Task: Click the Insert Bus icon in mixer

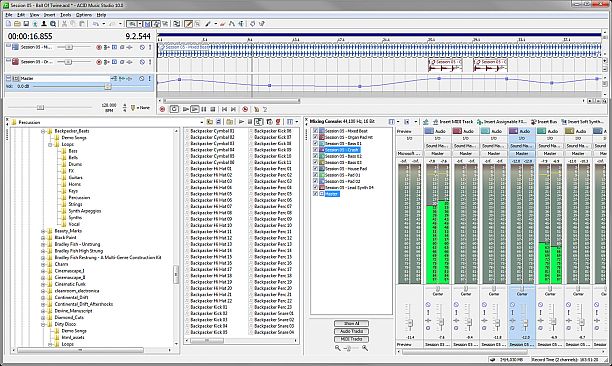Action: [534, 122]
